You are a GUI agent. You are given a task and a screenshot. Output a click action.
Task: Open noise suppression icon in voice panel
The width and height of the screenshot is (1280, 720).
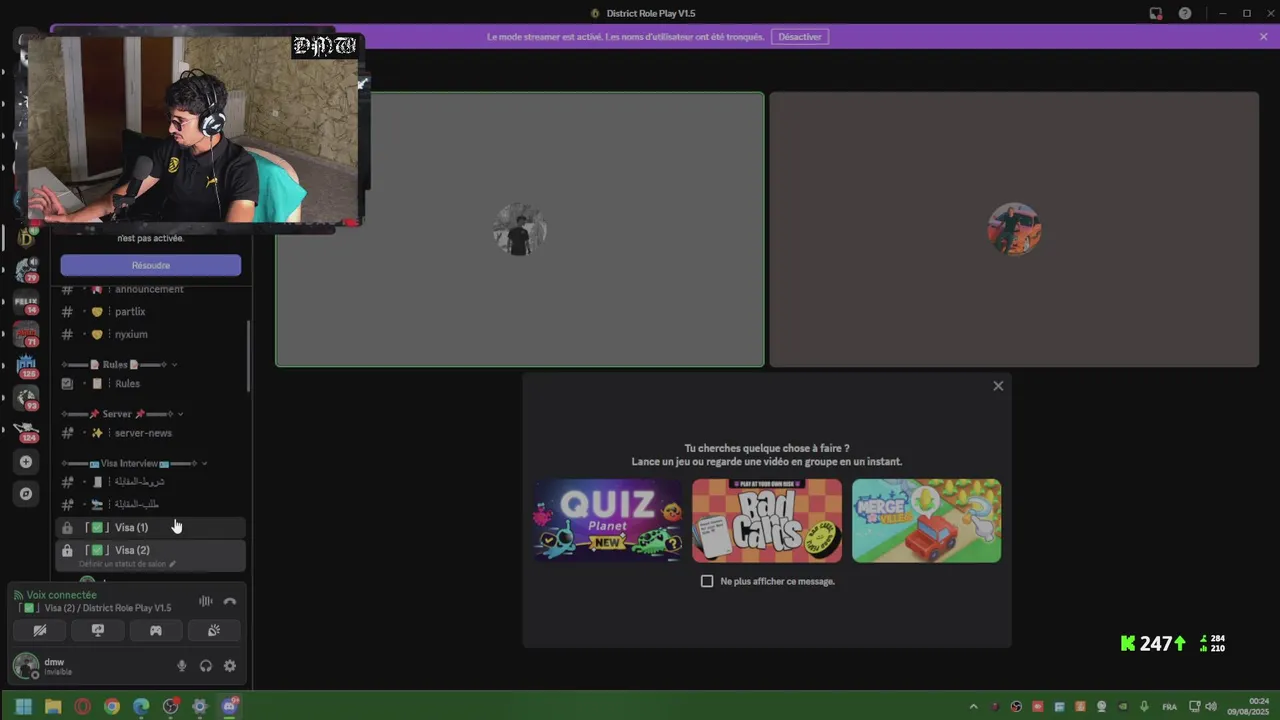click(x=205, y=601)
